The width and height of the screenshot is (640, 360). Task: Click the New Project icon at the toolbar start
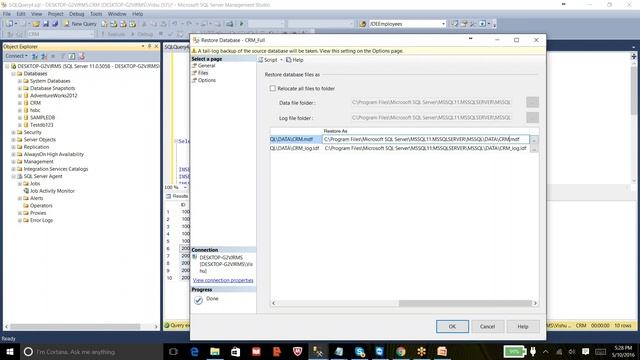point(10,24)
